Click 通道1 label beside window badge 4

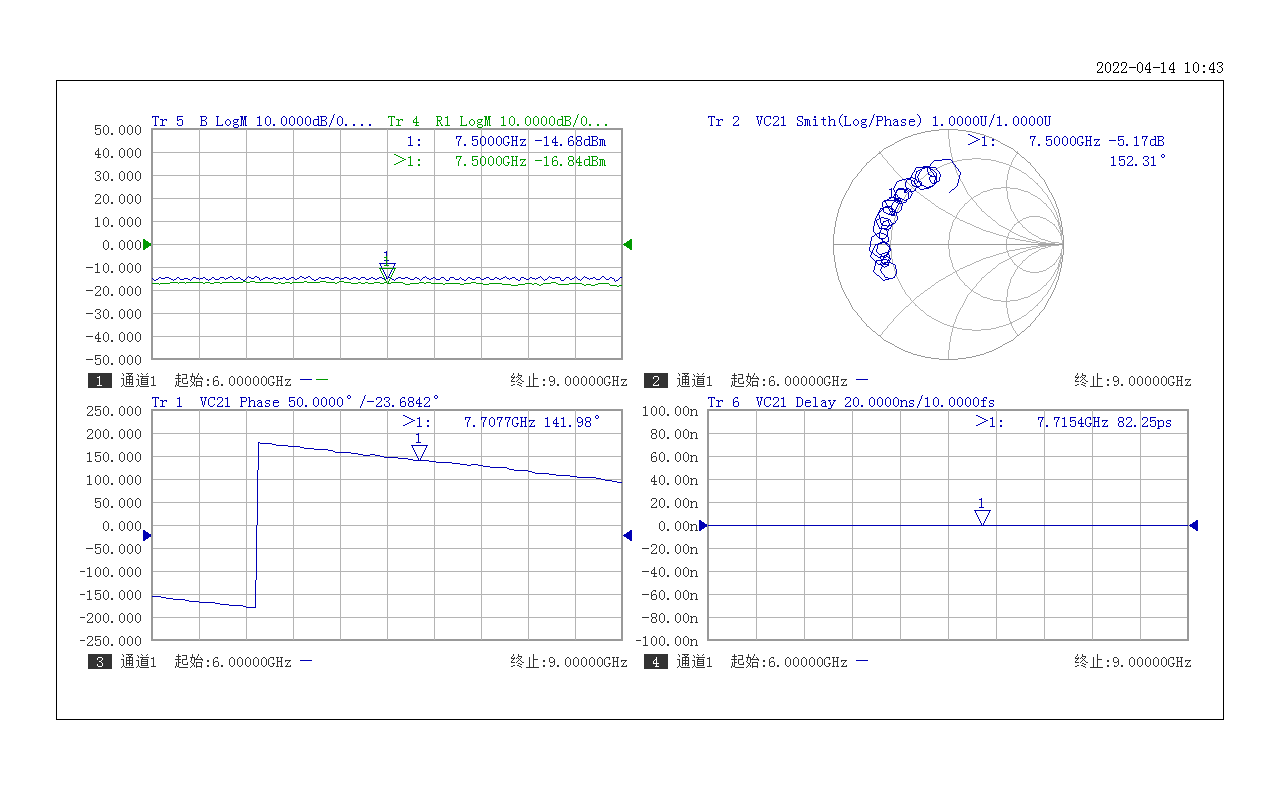[x=695, y=662]
